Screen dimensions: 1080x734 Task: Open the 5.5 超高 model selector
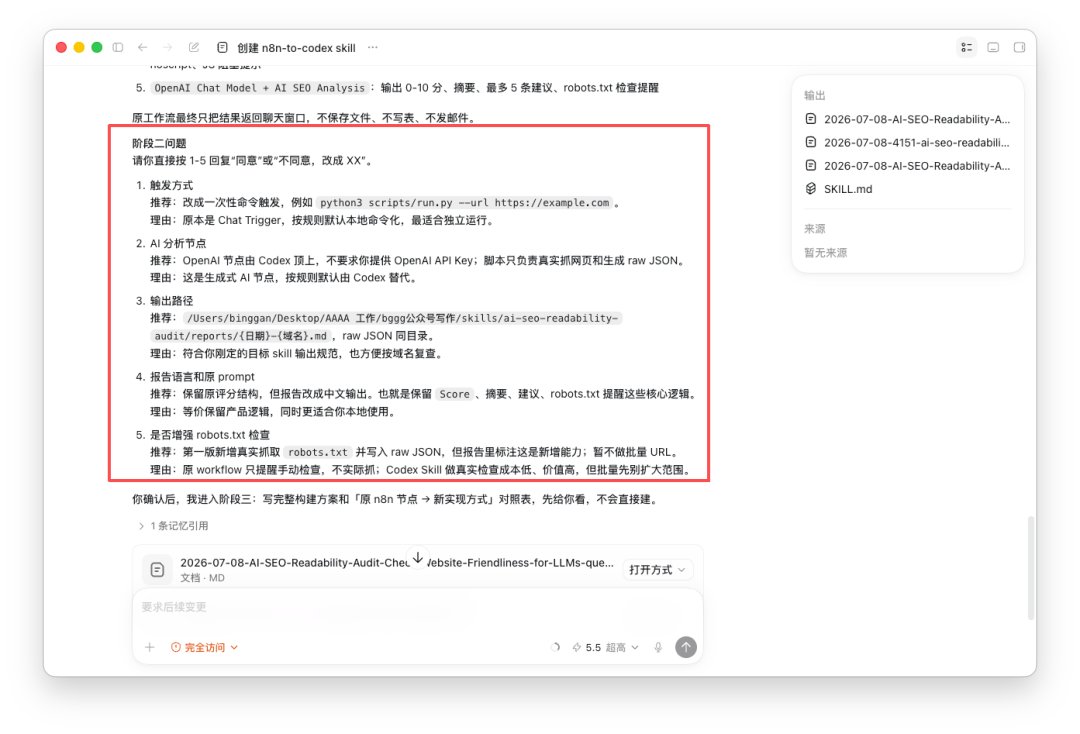click(x=605, y=647)
